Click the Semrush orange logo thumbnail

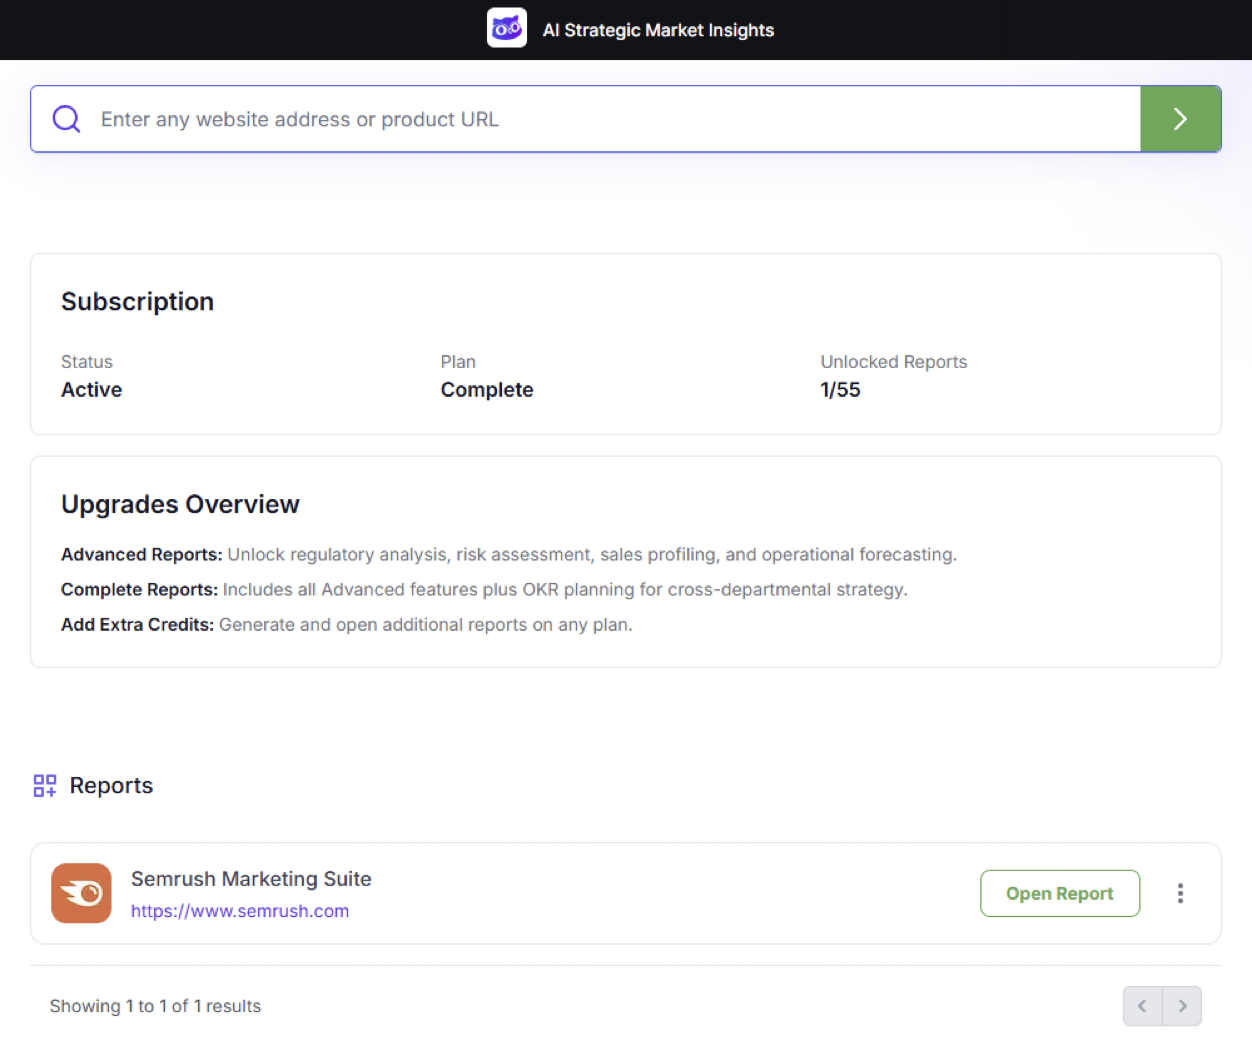pos(81,893)
